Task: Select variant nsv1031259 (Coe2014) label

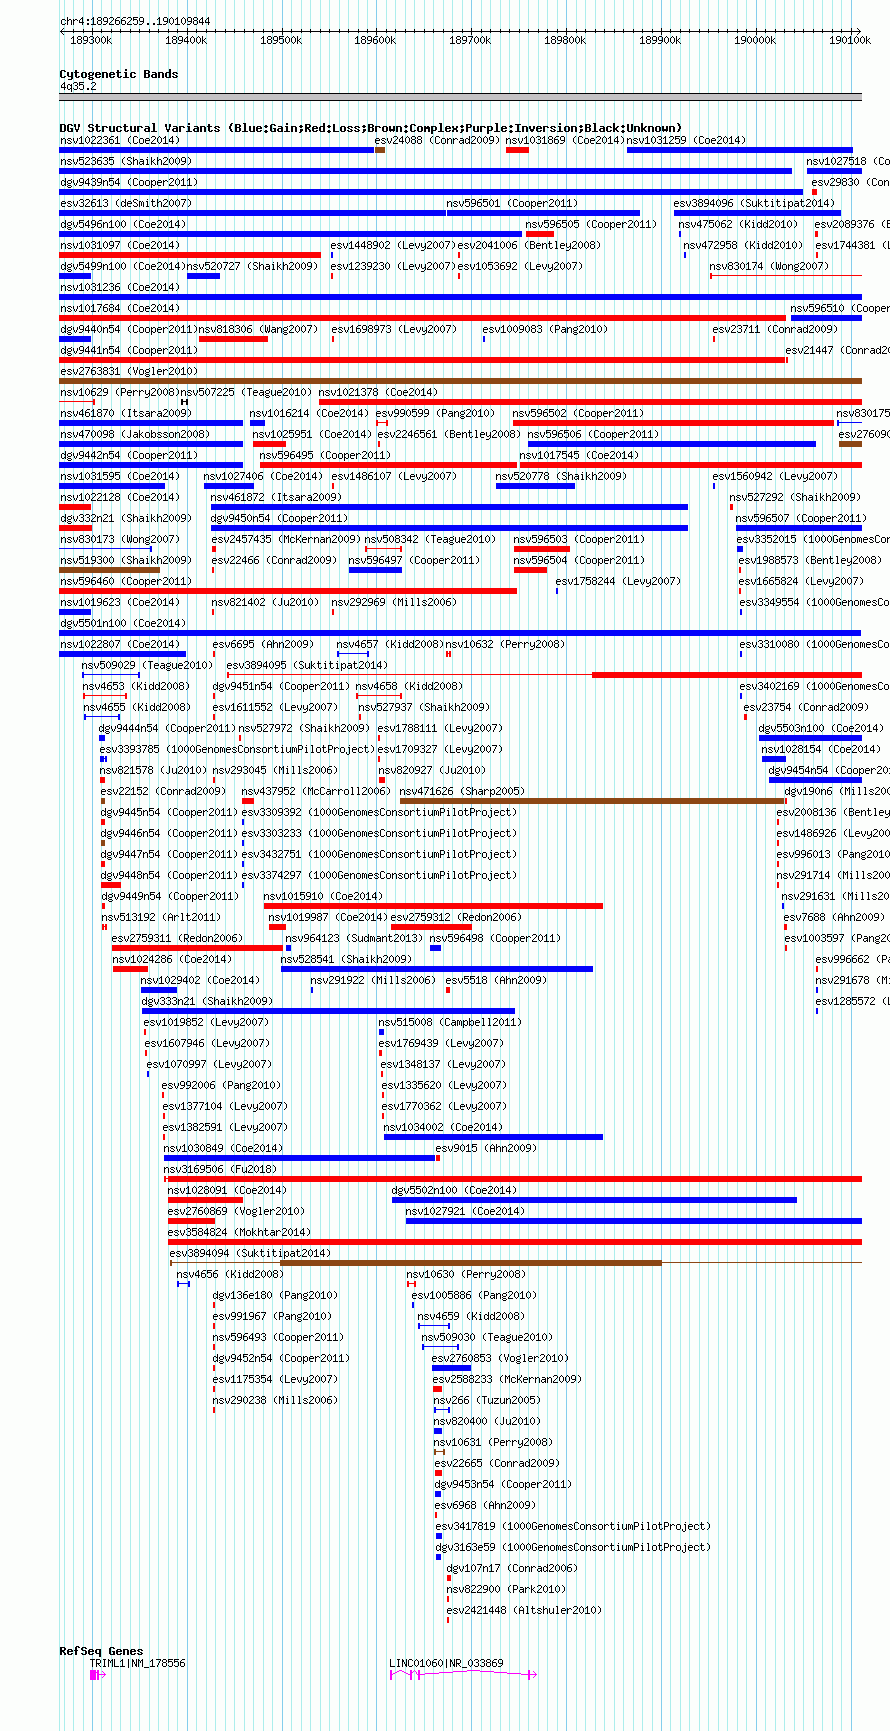Action: (687, 140)
